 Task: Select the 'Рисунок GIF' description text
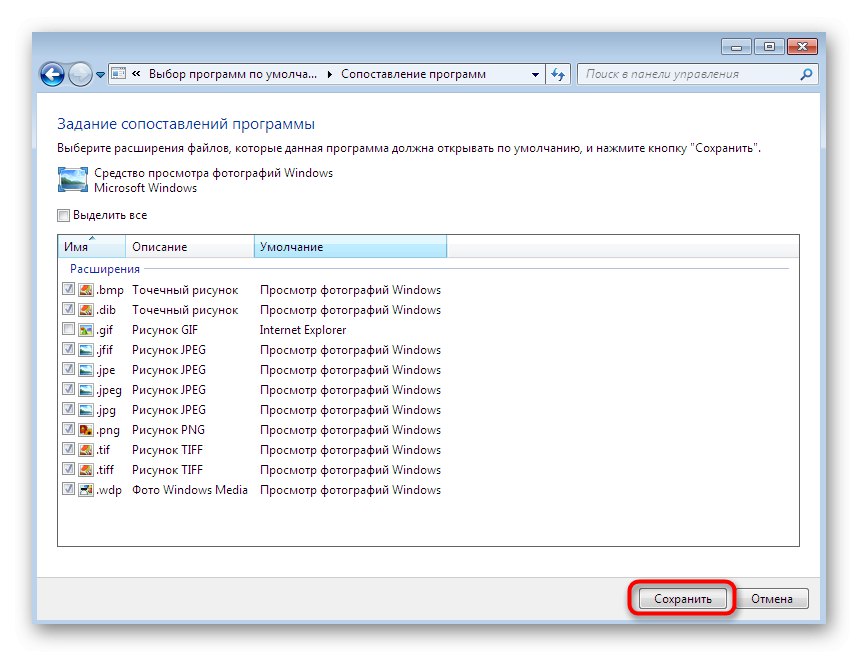pyautogui.click(x=165, y=330)
